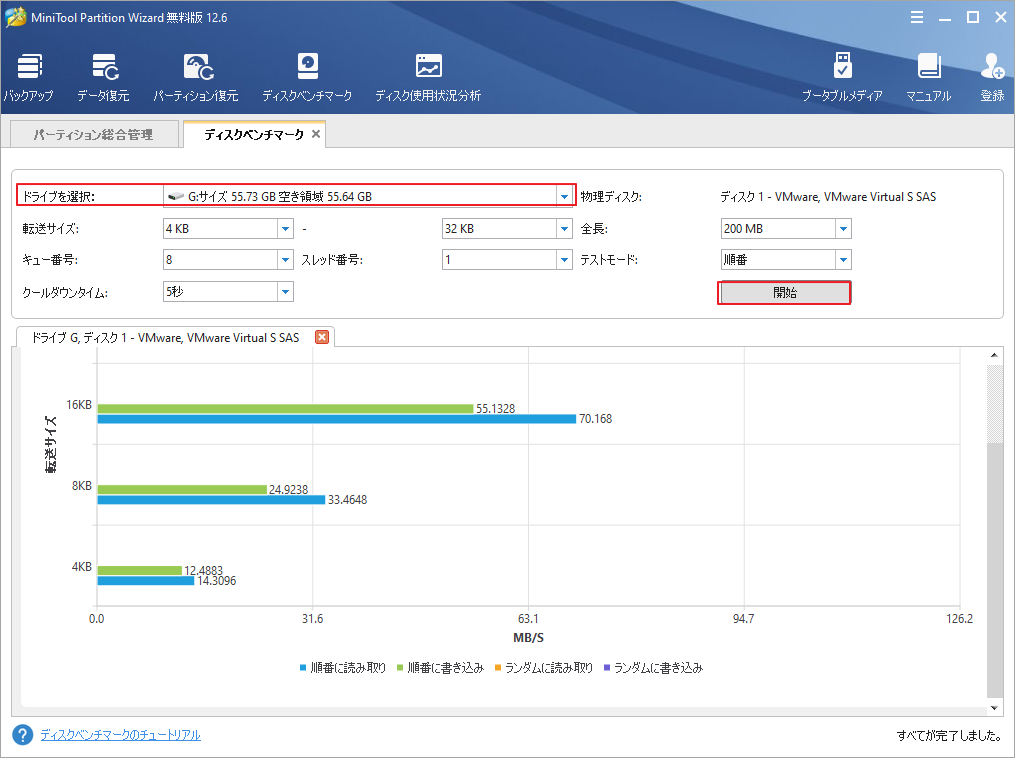Expand the 全長 size dropdown

pos(842,228)
